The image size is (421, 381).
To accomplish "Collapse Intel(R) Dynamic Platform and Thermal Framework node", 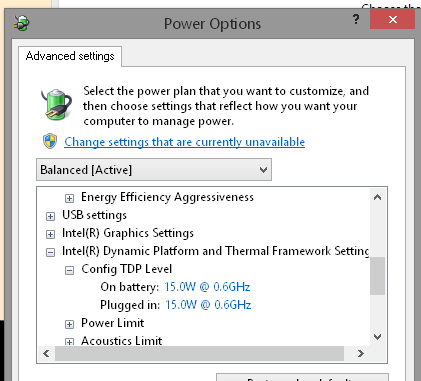I will pos(50,252).
